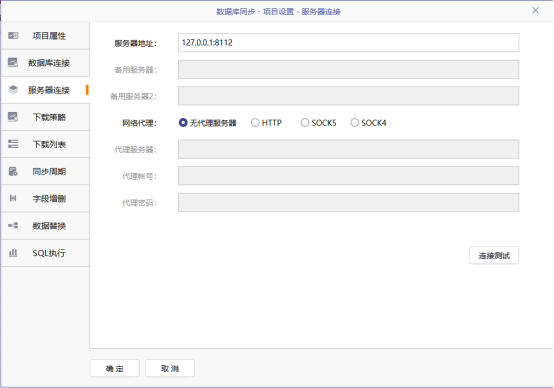Image resolution: width=554 pixels, height=388 pixels.
Task: Focus the 服务器地址 input field
Action: [x=348, y=42]
